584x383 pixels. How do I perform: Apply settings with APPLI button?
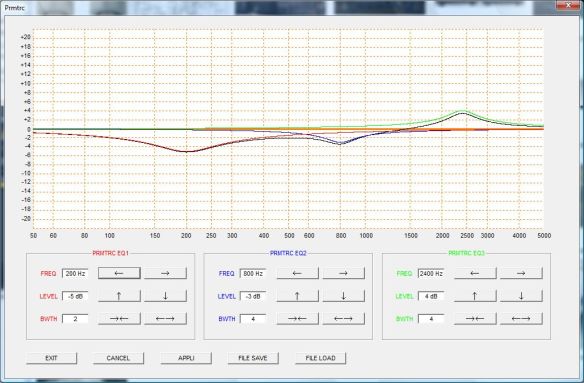coord(186,358)
